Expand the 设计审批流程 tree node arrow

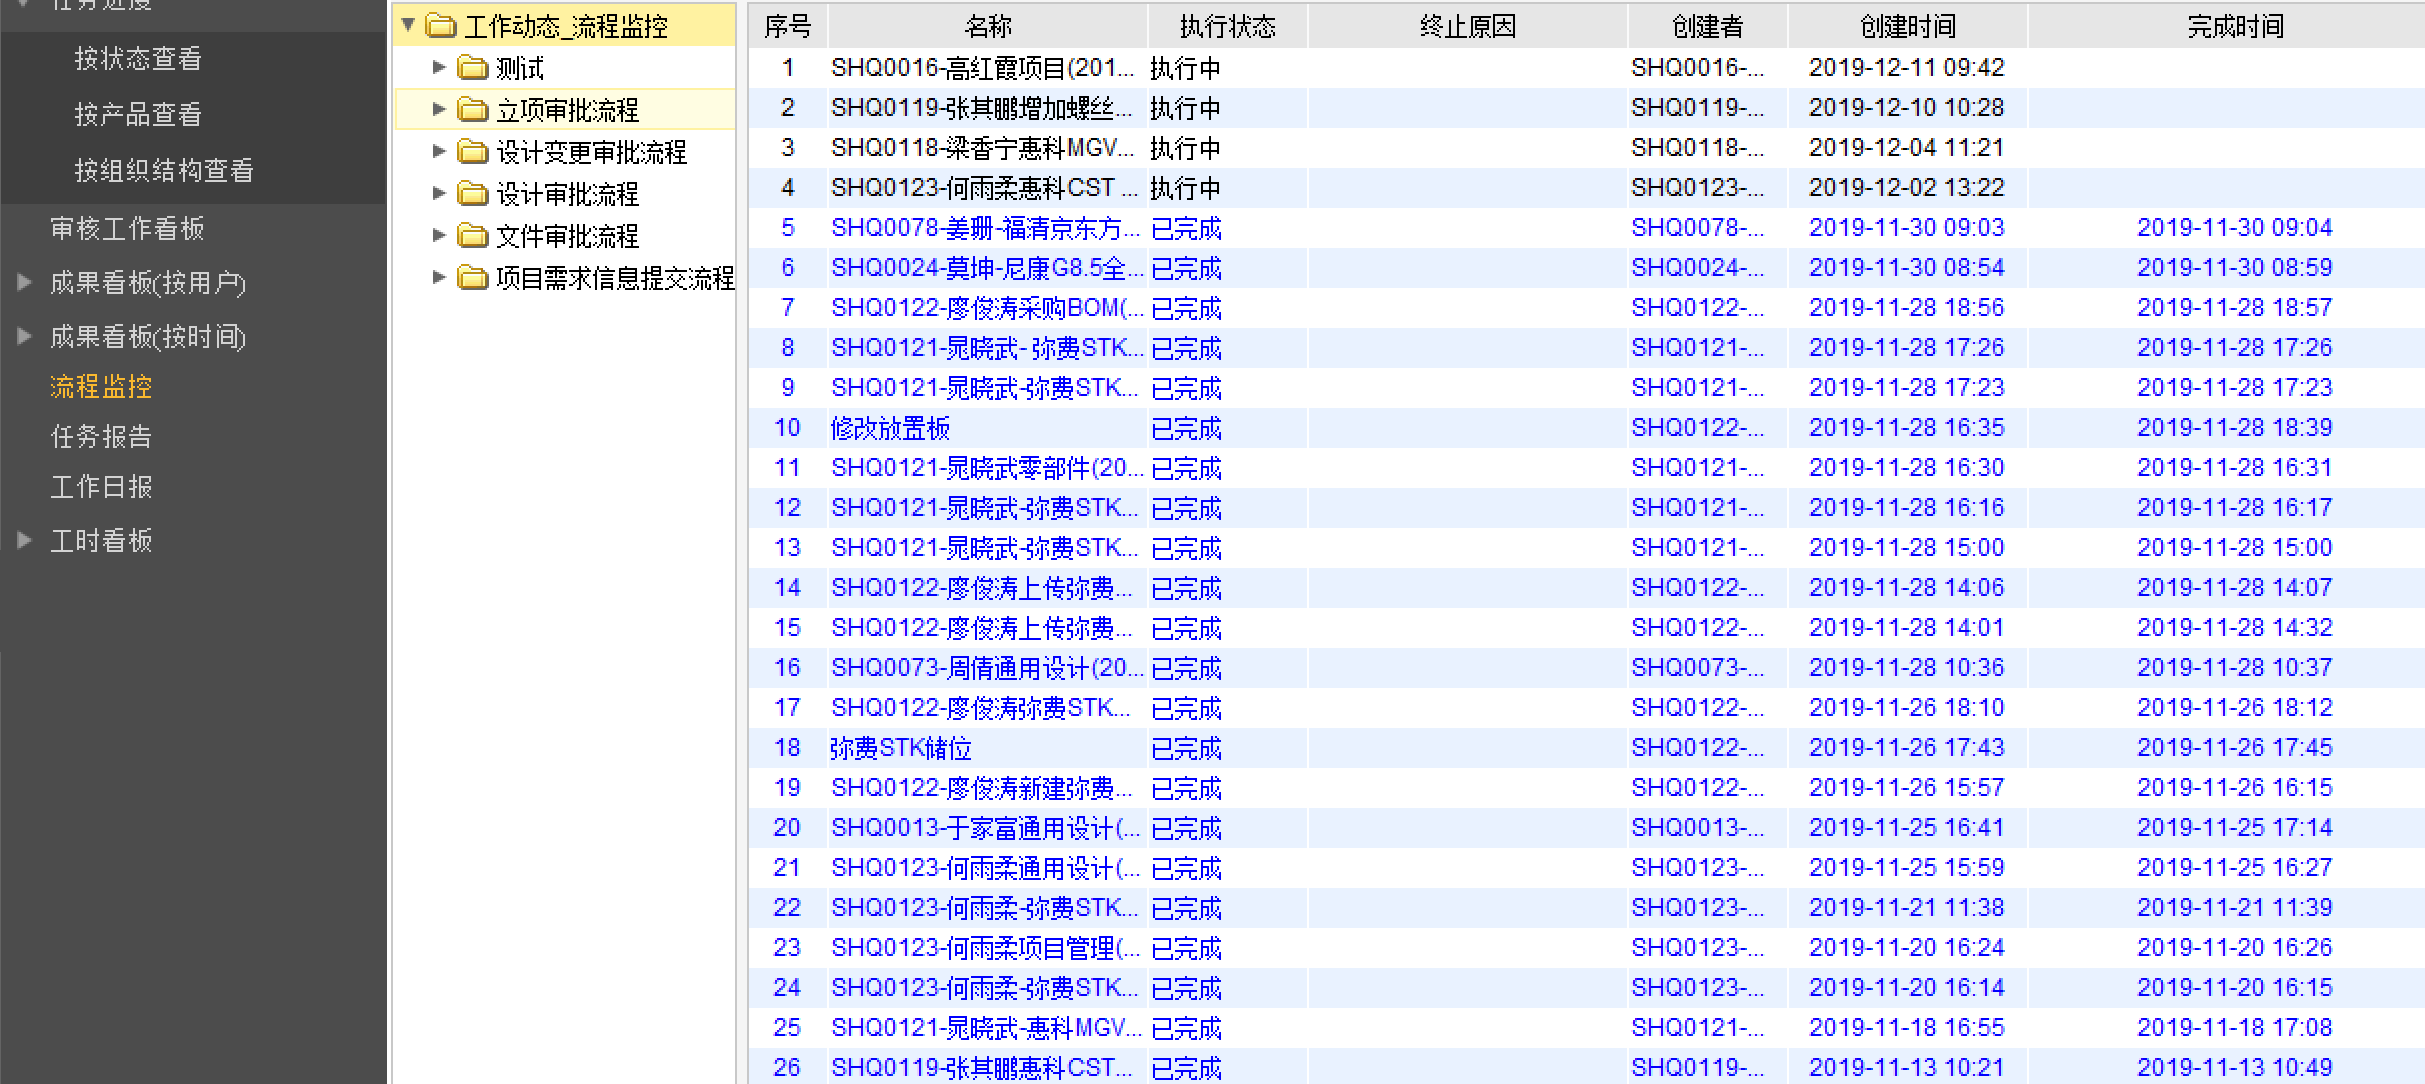(438, 193)
